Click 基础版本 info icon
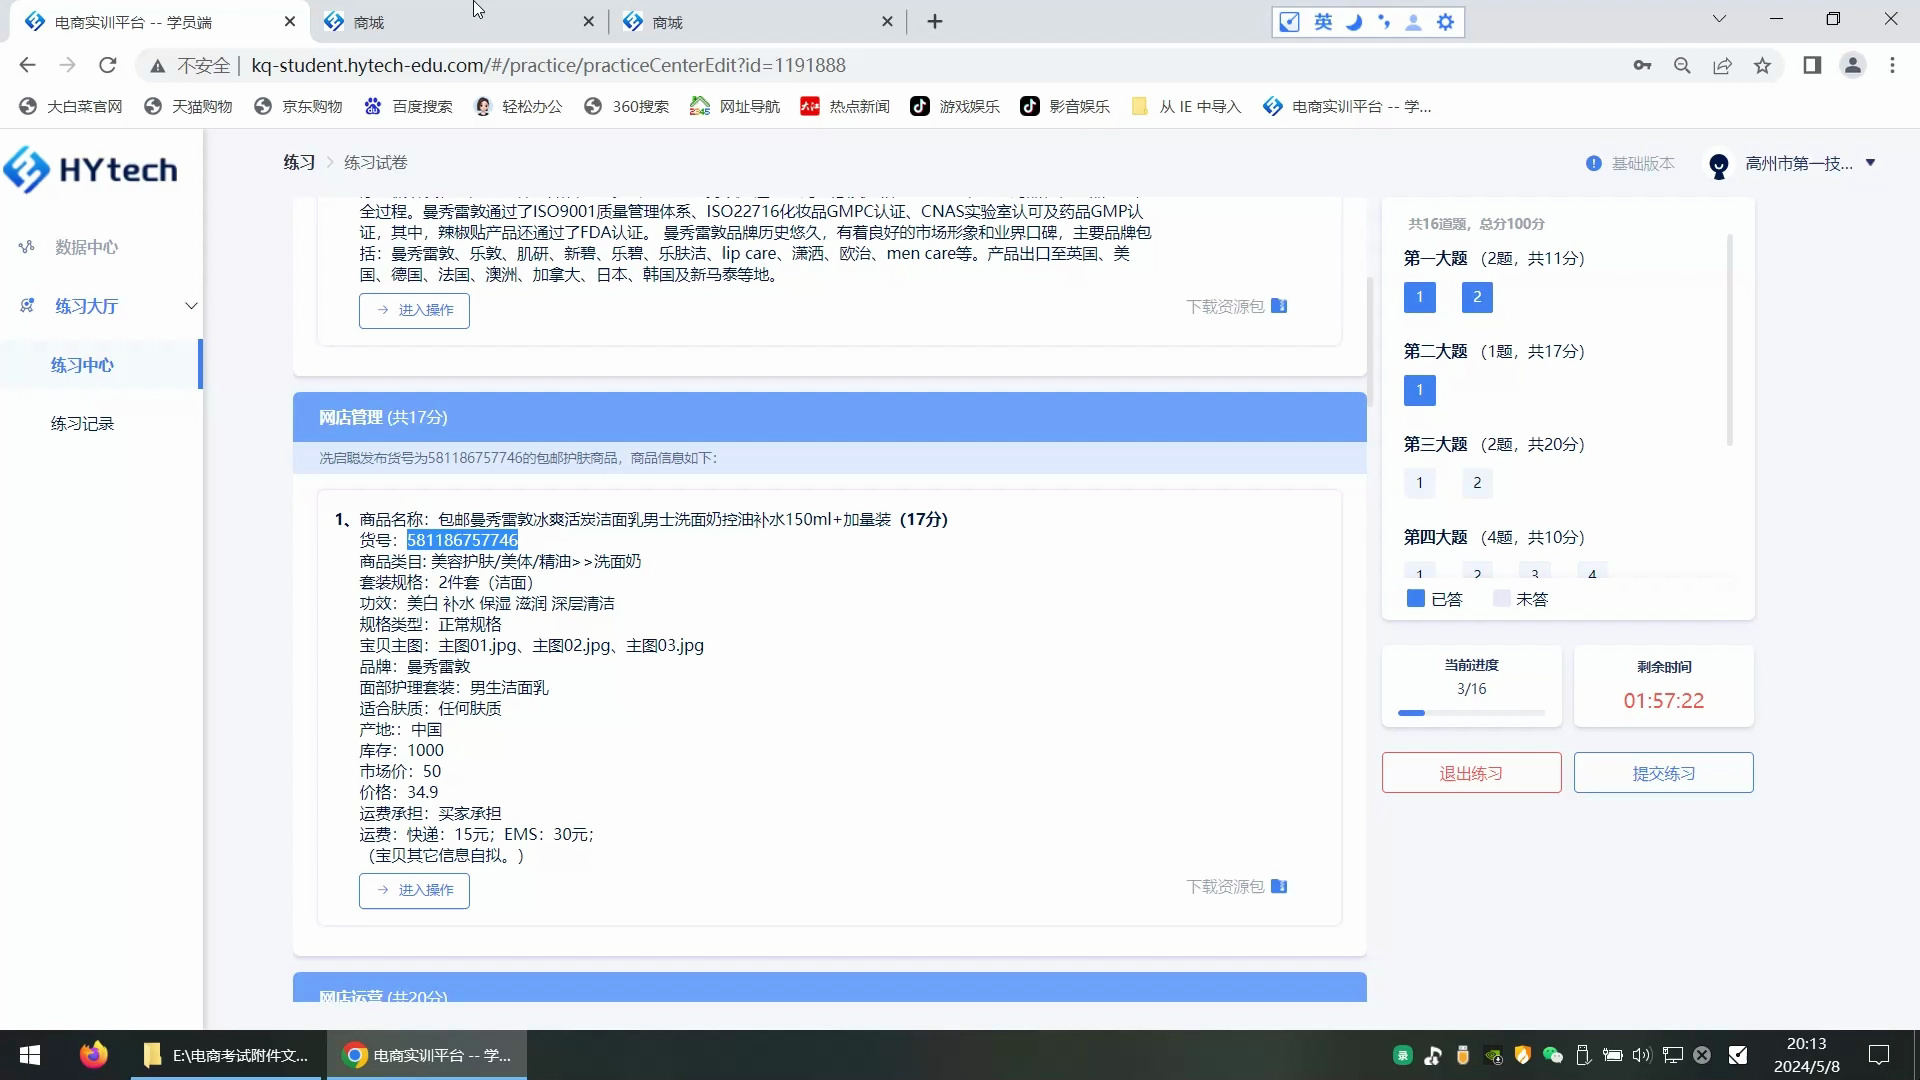1920x1080 pixels. coord(1593,163)
